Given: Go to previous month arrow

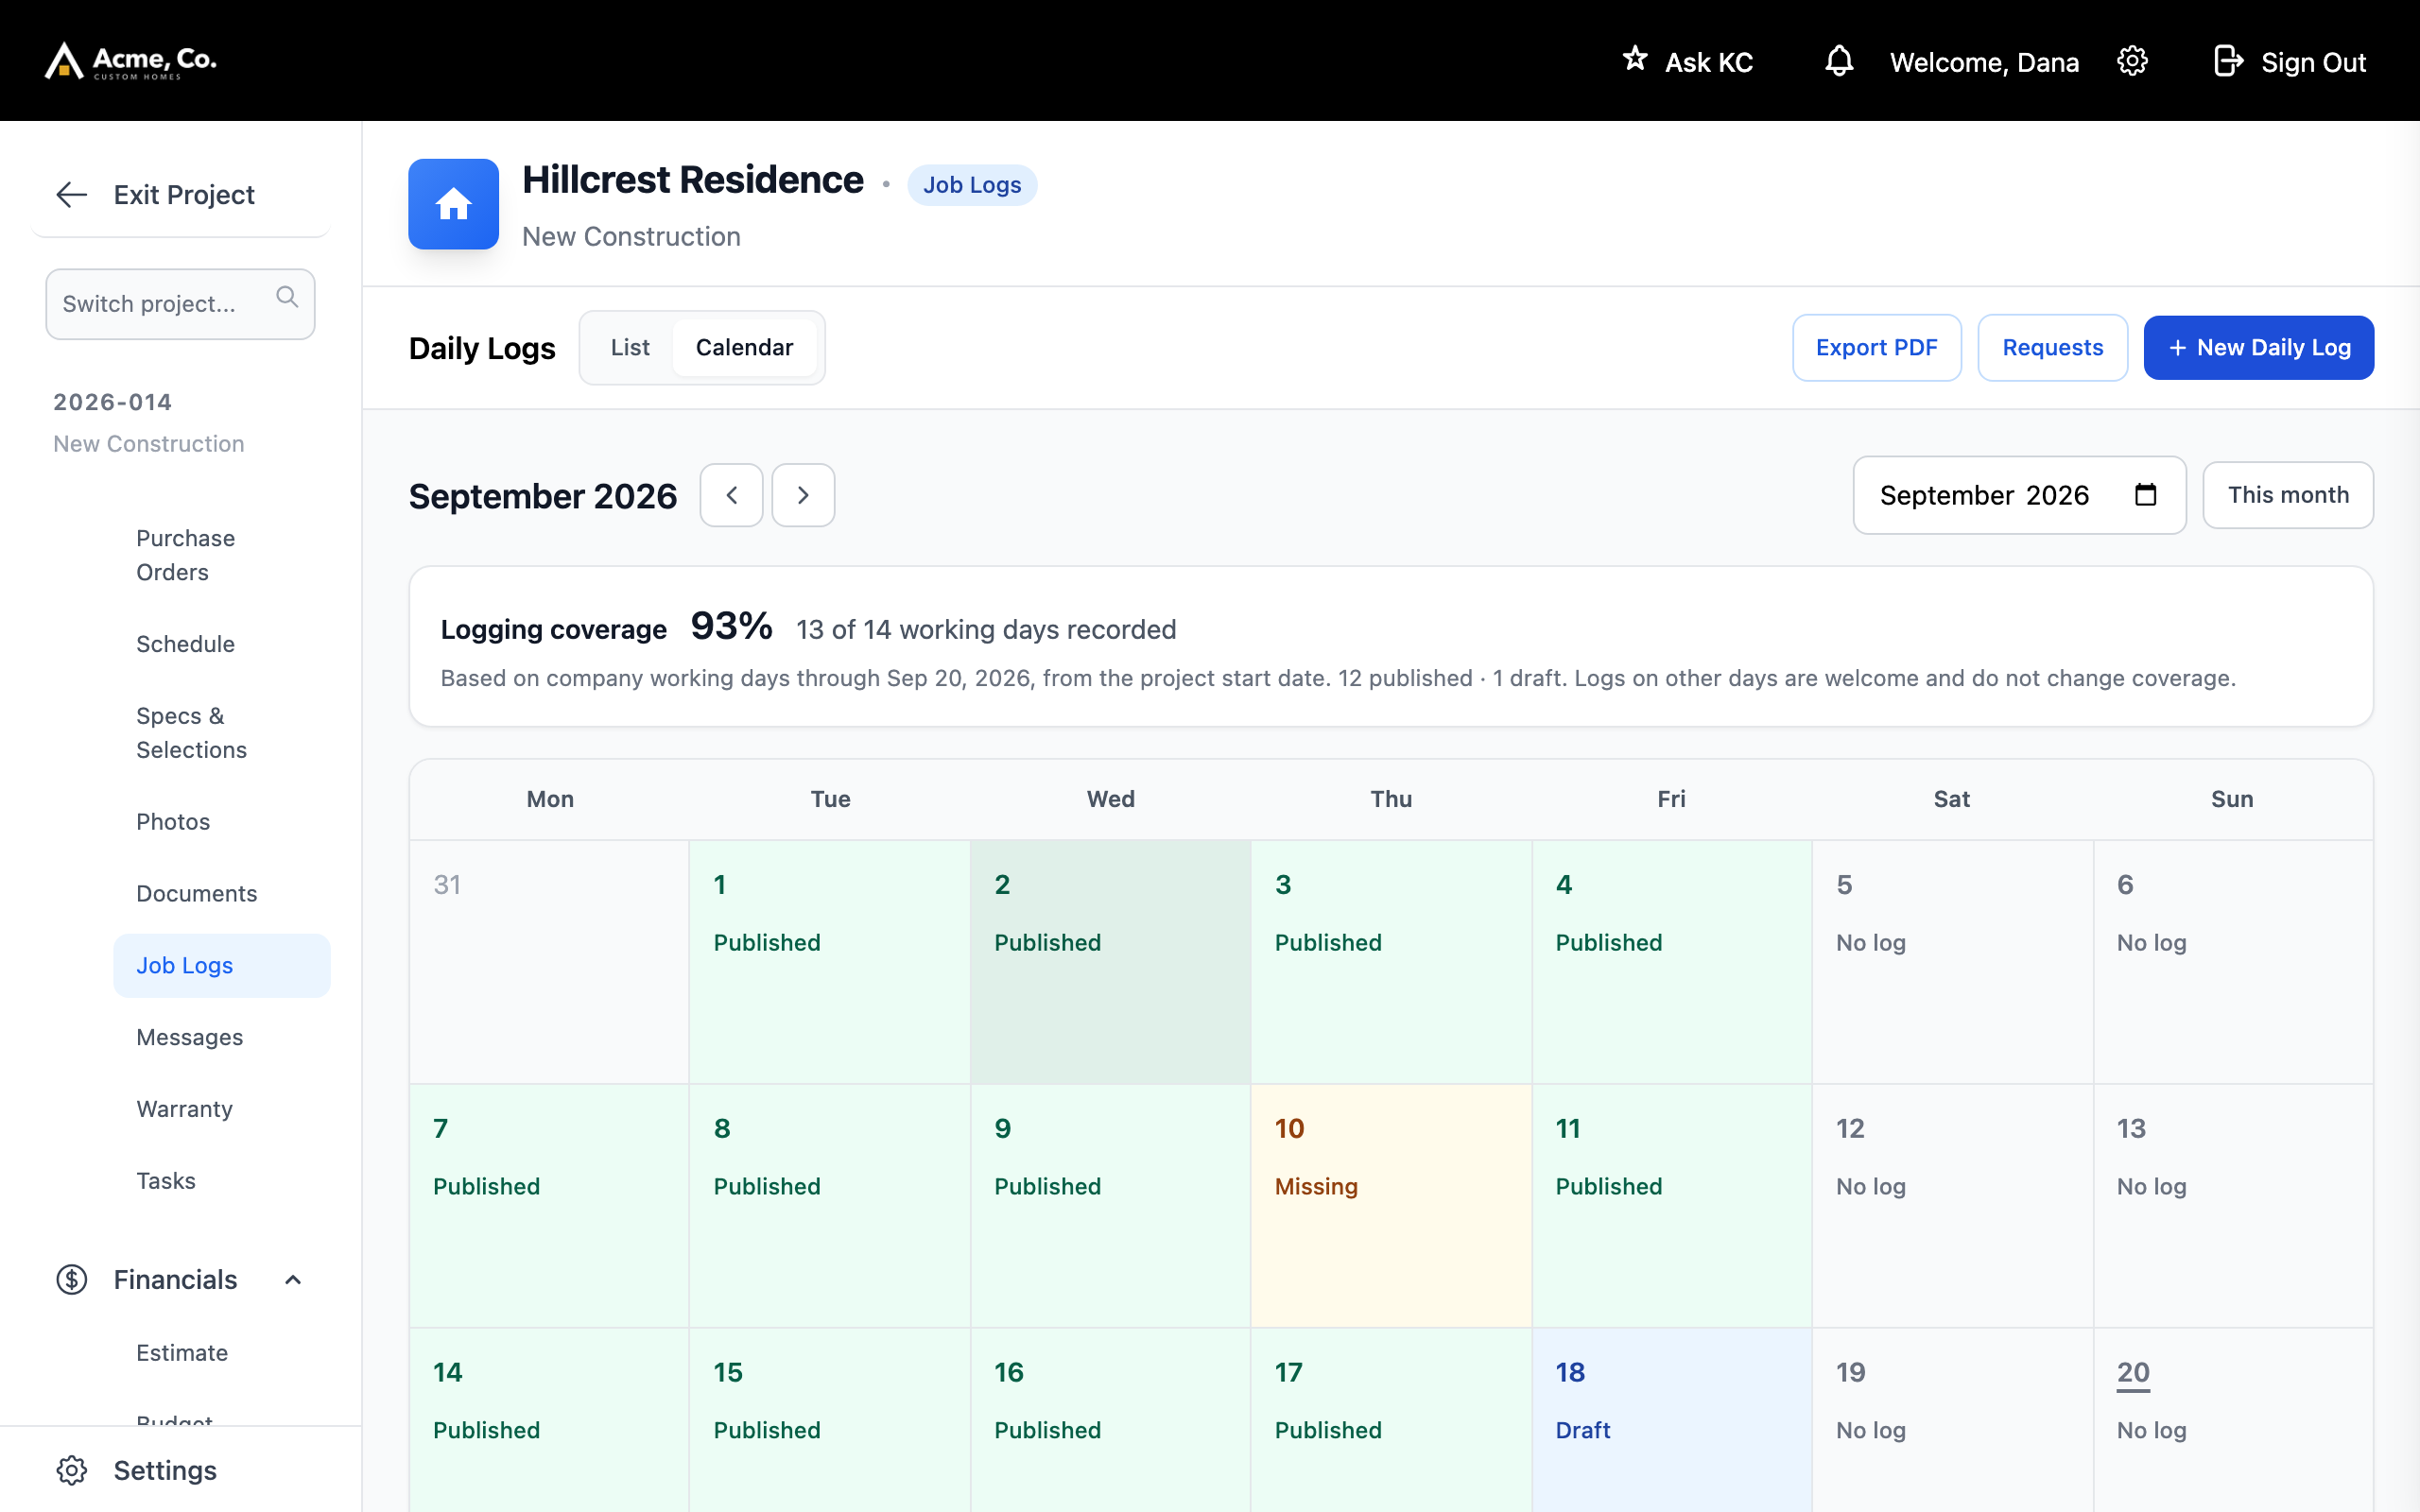Looking at the screenshot, I should [732, 495].
